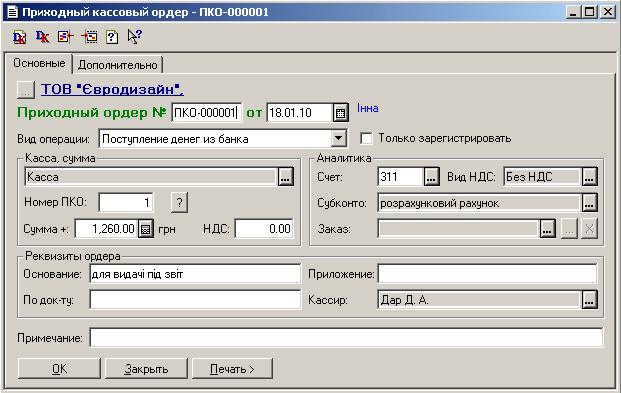The width and height of the screenshot is (621, 393).
Task: Click the Номер ПКО input field
Action: [126, 202]
